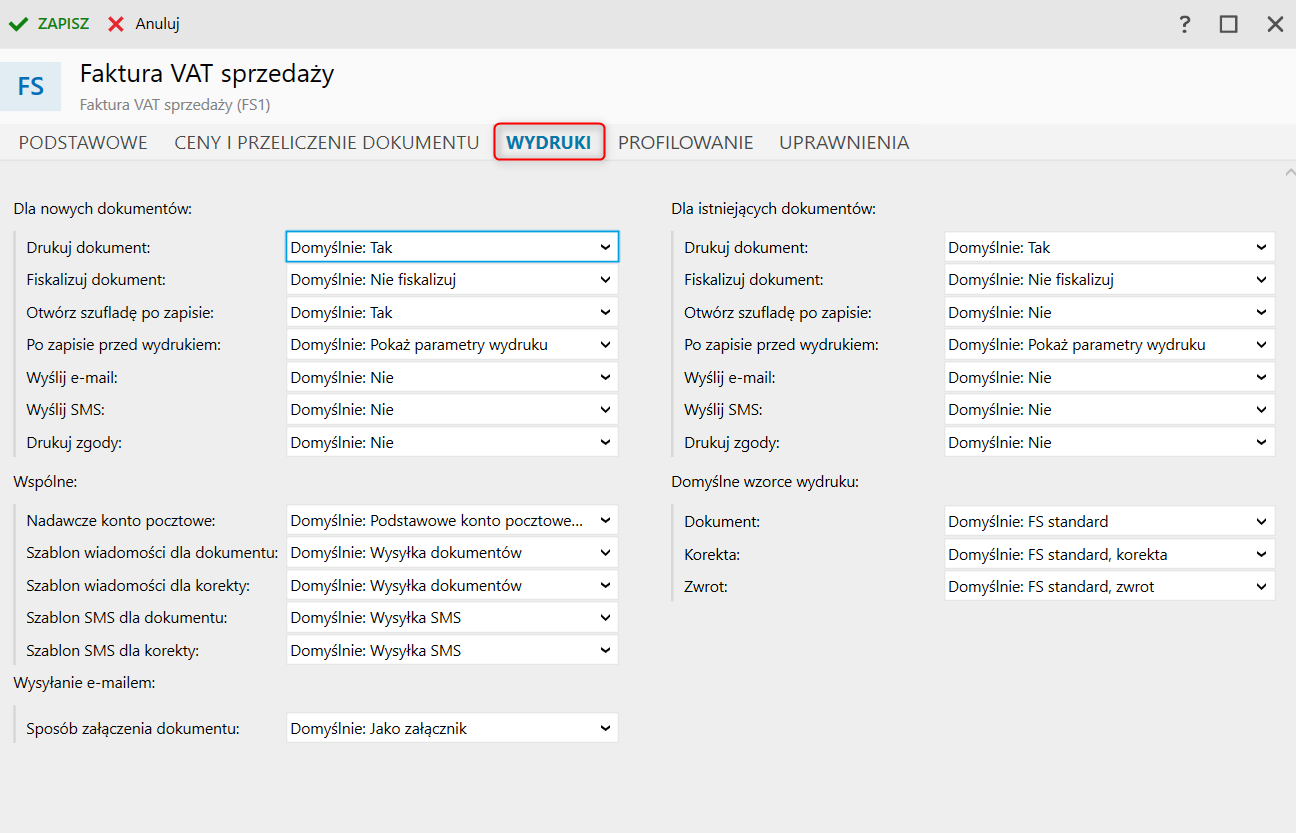This screenshot has width=1296, height=833.
Task: Open the Sposób załączenia dokumentu dropdown
Action: point(452,728)
